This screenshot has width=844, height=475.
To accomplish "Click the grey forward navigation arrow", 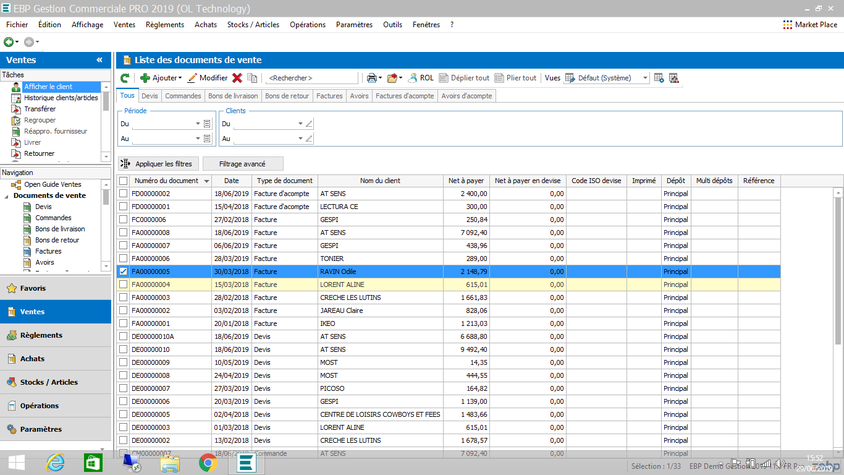I will pyautogui.click(x=29, y=41).
